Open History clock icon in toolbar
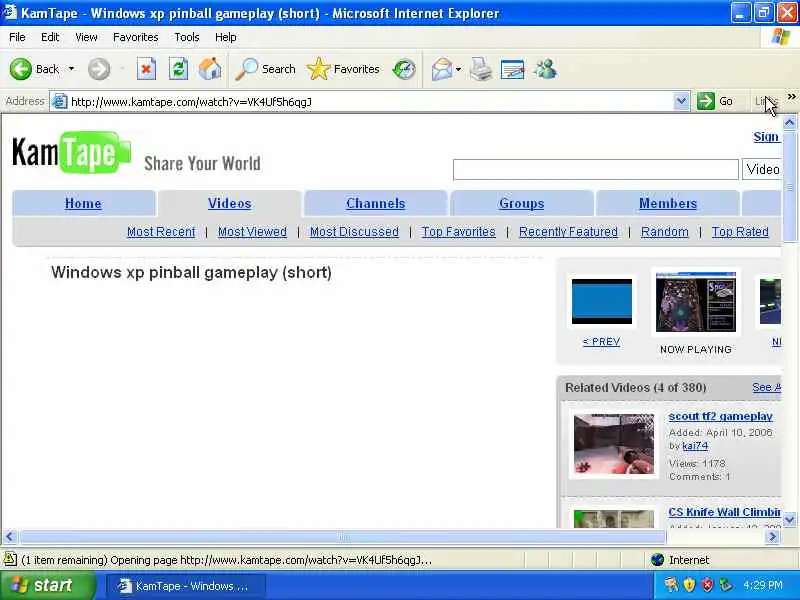This screenshot has height=600, width=800. click(x=404, y=69)
